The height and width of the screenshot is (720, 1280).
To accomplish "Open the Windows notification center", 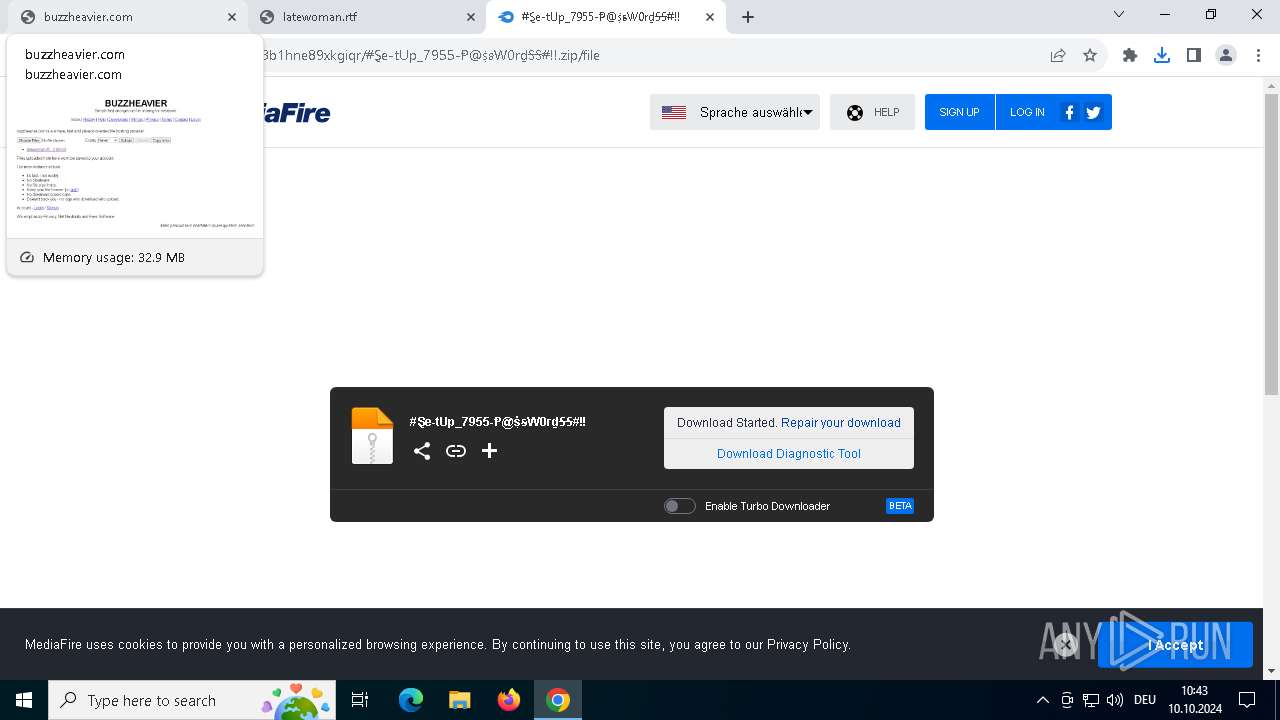I will pos(1247,700).
